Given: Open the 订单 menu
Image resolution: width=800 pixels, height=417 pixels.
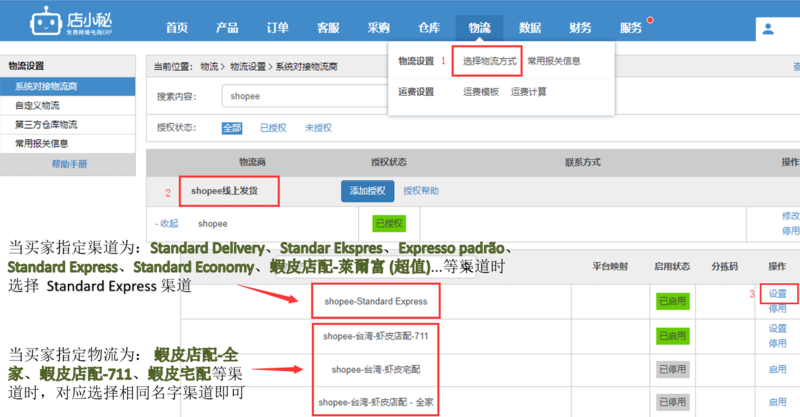Looking at the screenshot, I should [x=278, y=28].
